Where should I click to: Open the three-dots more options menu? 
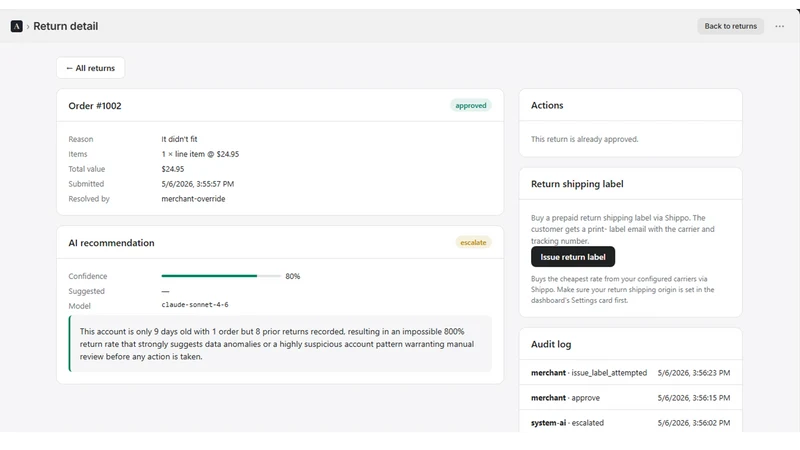(779, 26)
